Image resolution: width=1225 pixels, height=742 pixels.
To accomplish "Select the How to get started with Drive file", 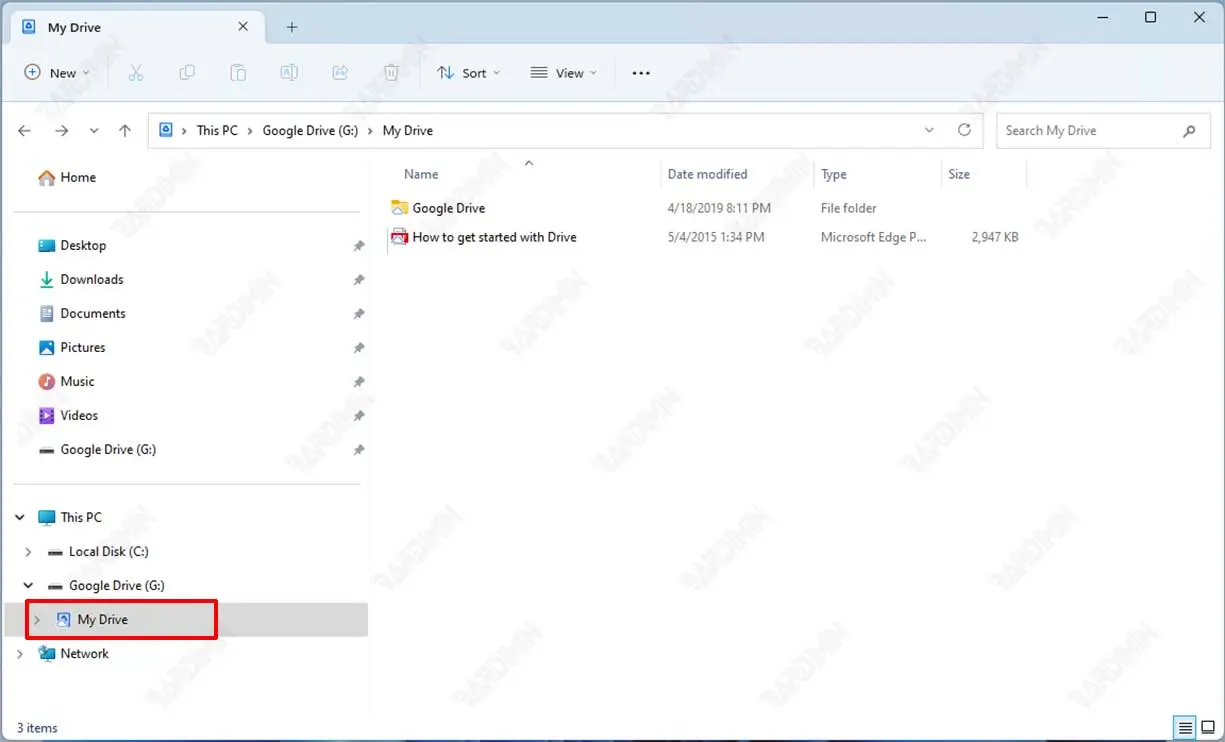I will pyautogui.click(x=494, y=237).
